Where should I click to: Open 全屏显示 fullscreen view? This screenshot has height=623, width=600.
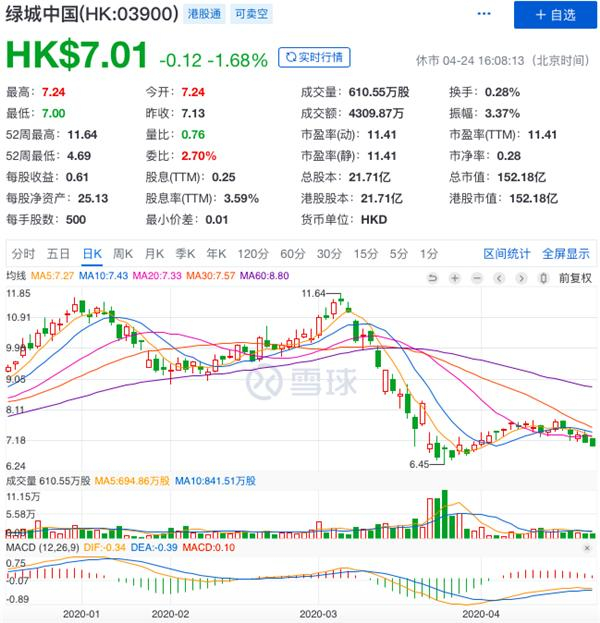566,253
